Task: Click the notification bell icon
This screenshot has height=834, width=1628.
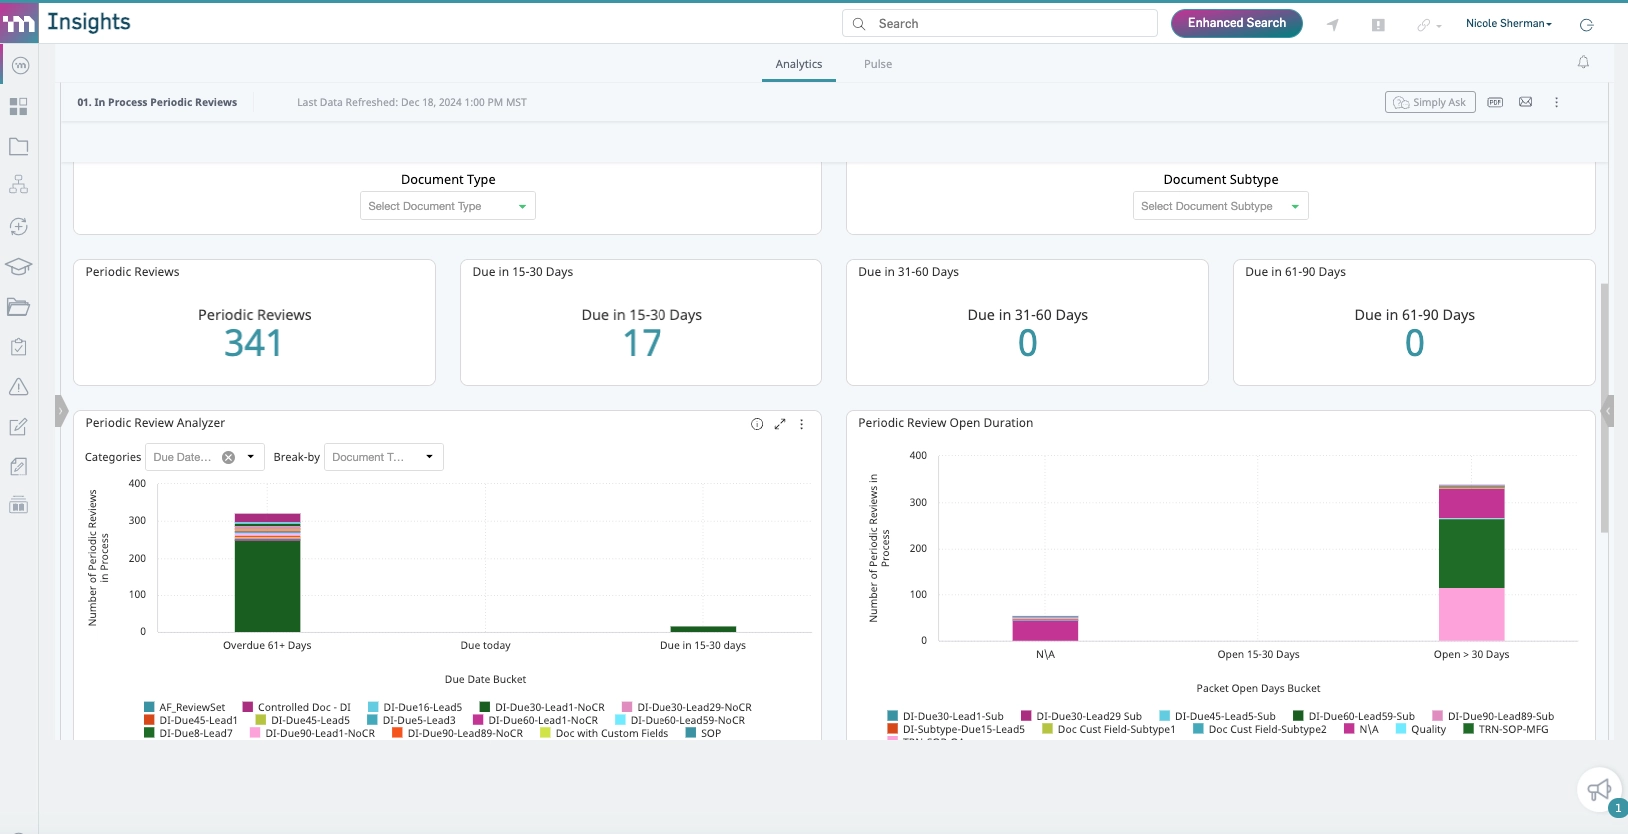Action: coord(1583,62)
